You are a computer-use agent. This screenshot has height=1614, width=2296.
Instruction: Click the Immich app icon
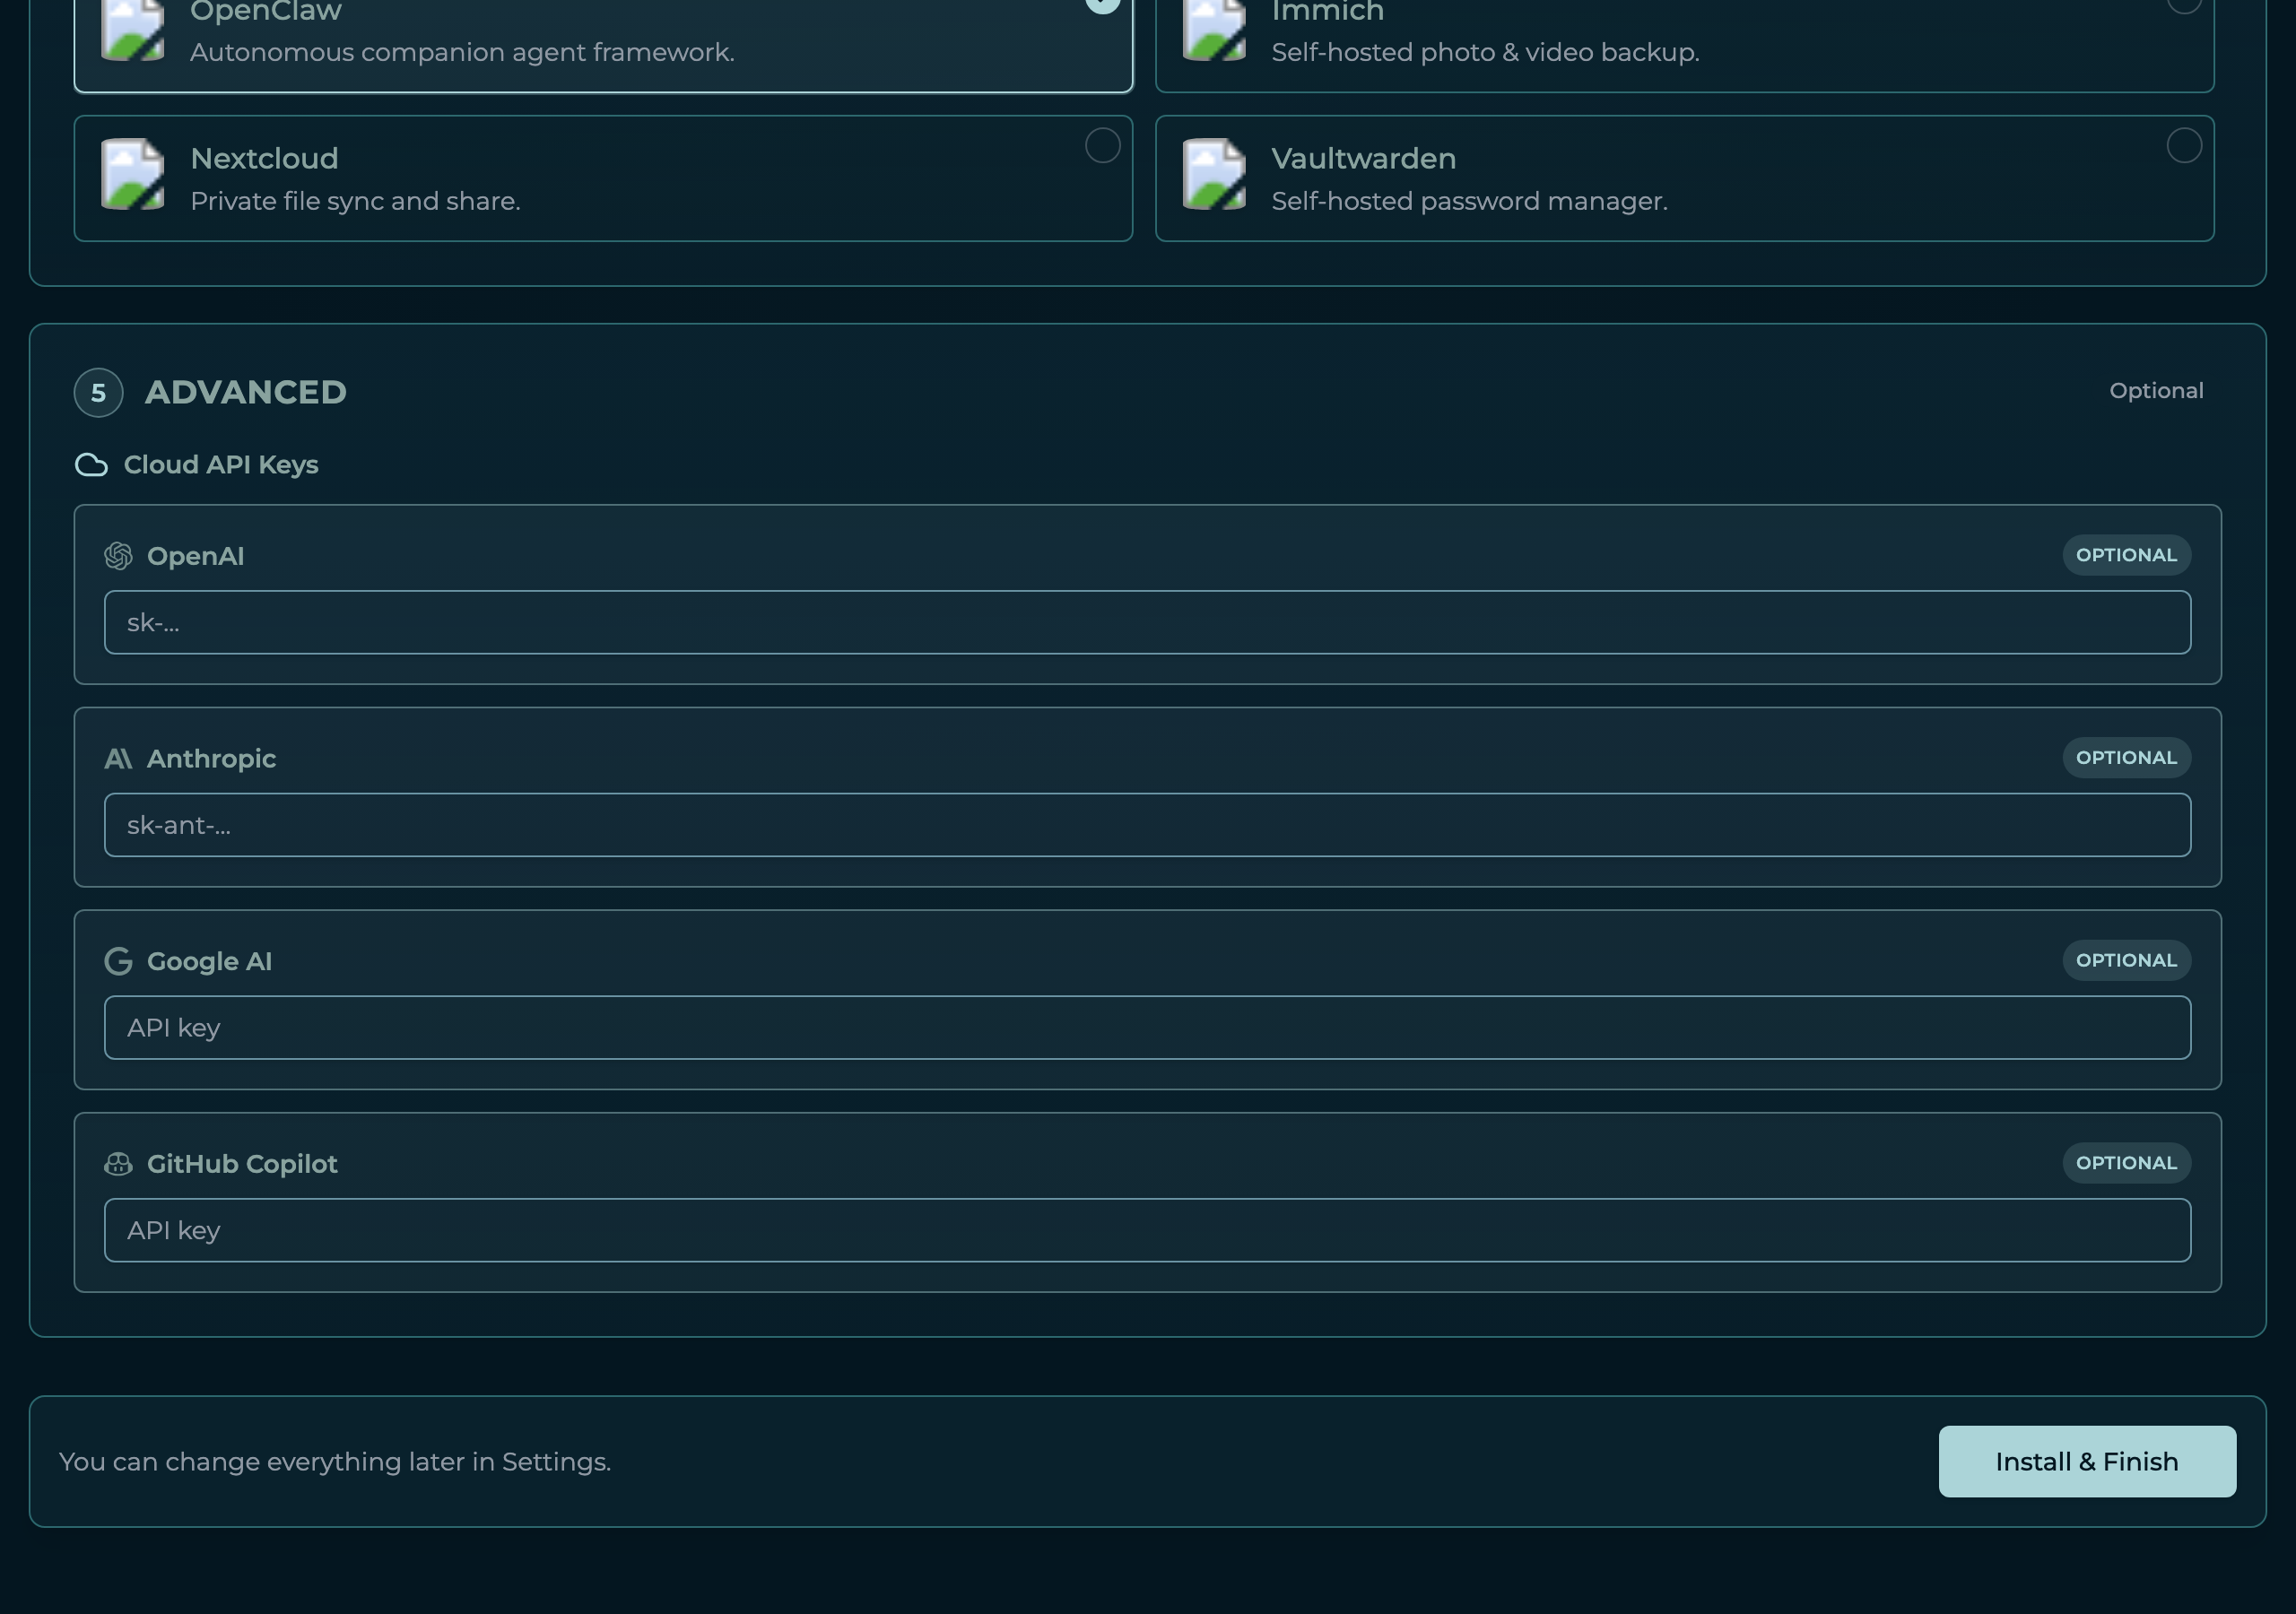pyautogui.click(x=1214, y=30)
